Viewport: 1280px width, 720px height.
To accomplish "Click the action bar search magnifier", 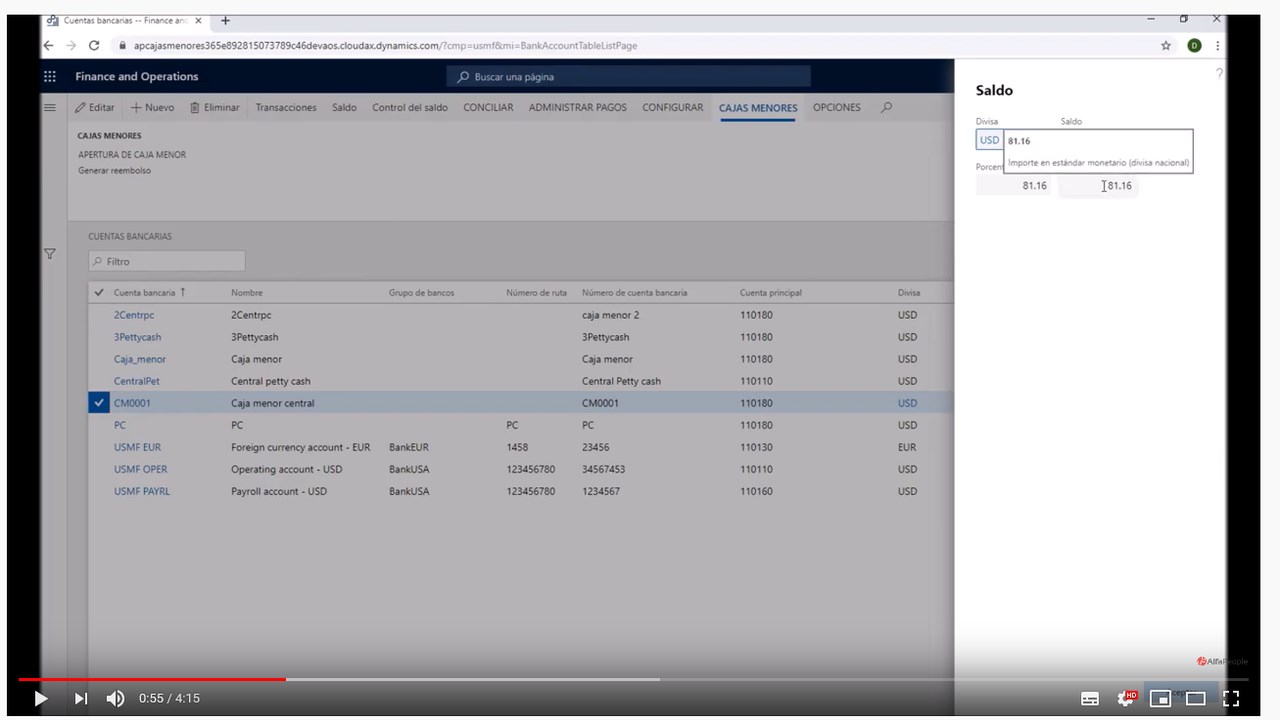I will pyautogui.click(x=886, y=107).
